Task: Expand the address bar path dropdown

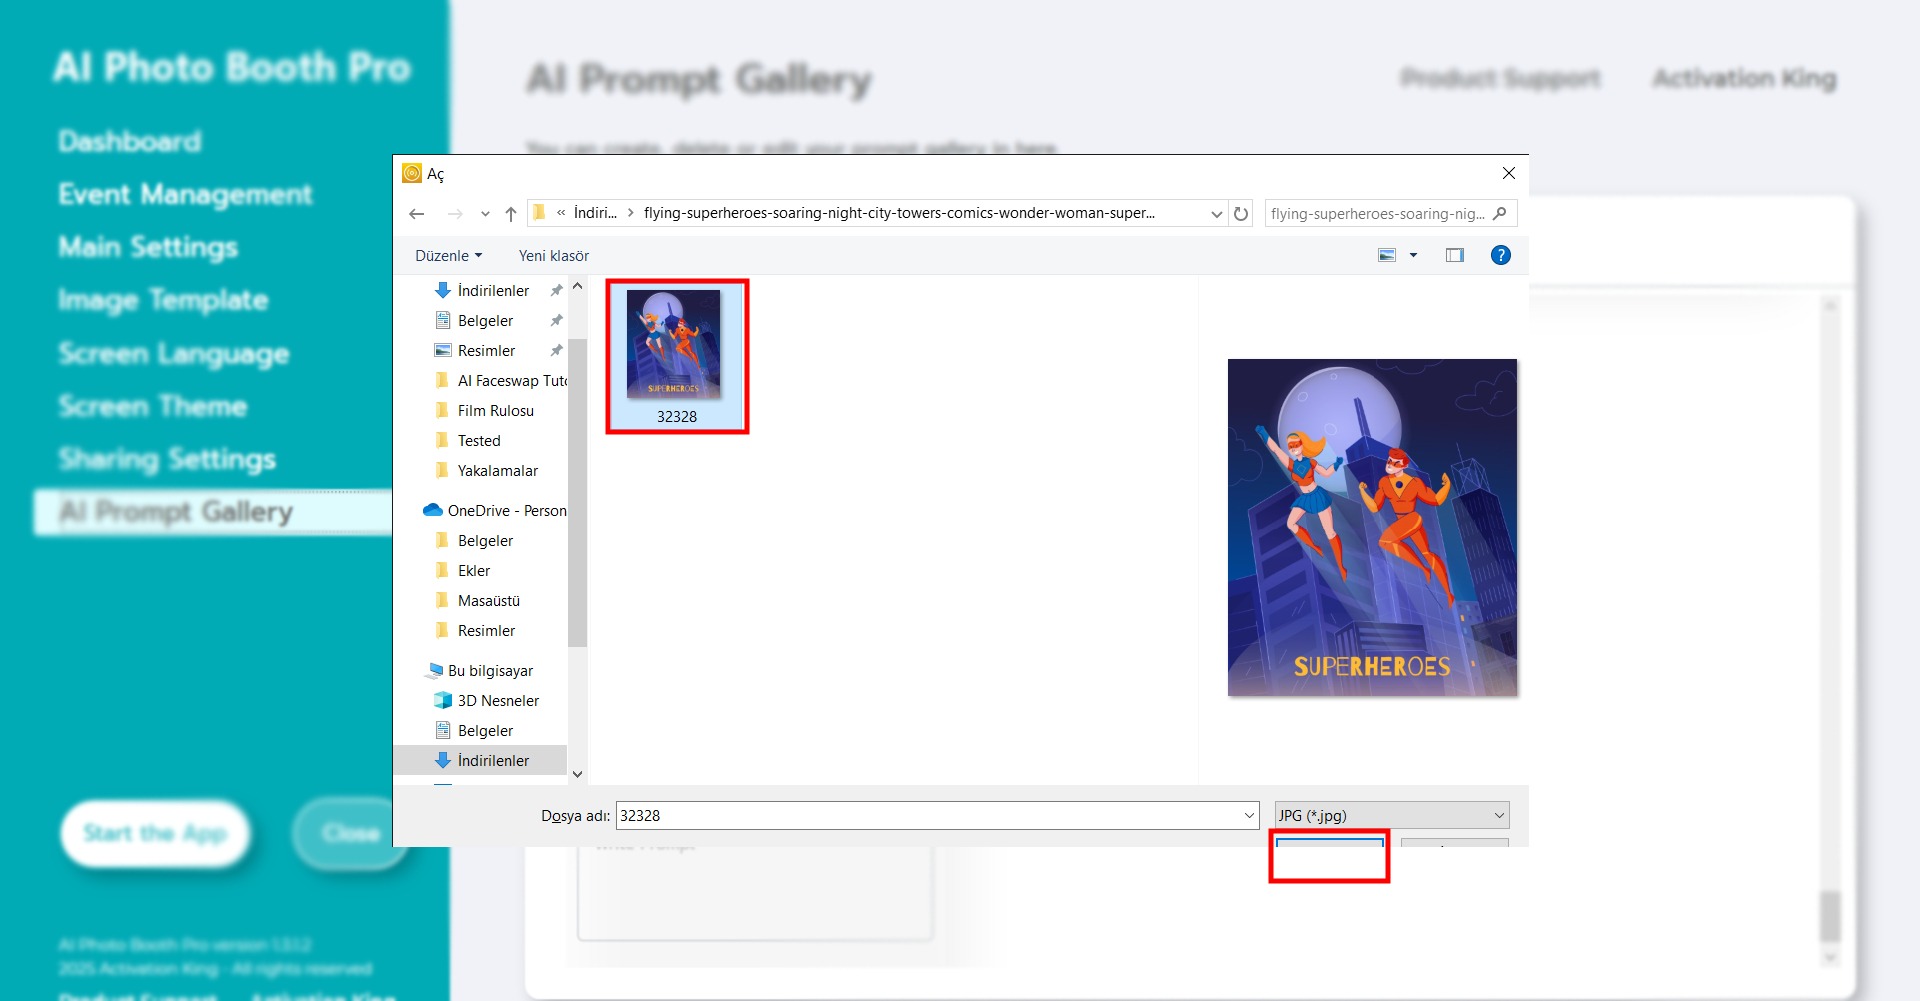Action: coord(1216,214)
